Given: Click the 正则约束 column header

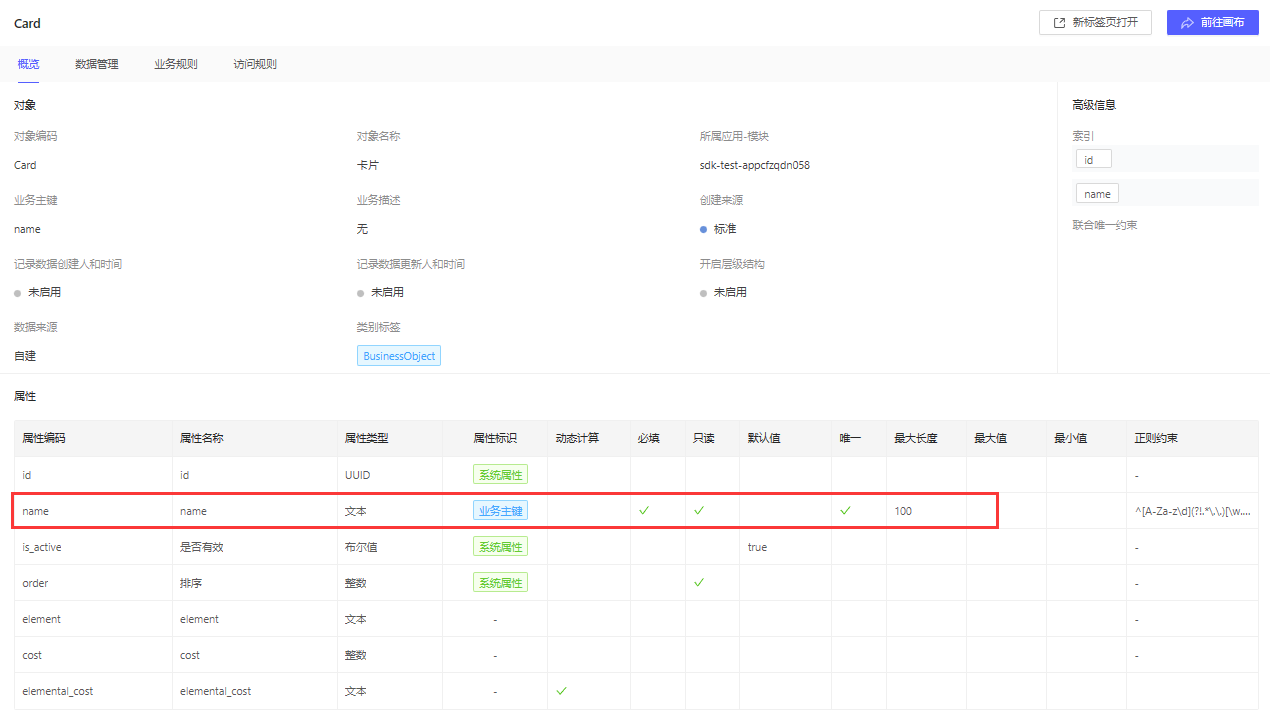Looking at the screenshot, I should pos(1156,438).
